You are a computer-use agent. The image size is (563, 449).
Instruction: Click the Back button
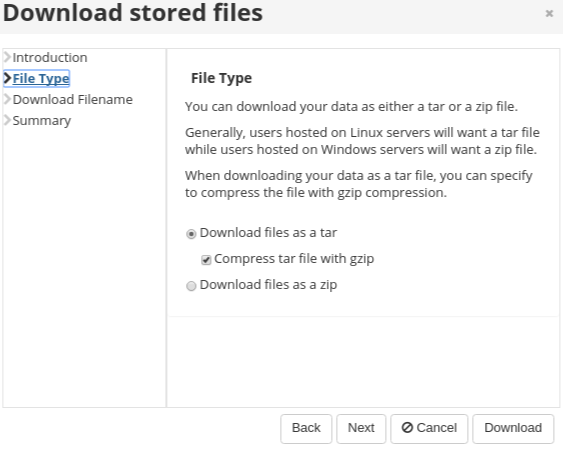click(306, 428)
